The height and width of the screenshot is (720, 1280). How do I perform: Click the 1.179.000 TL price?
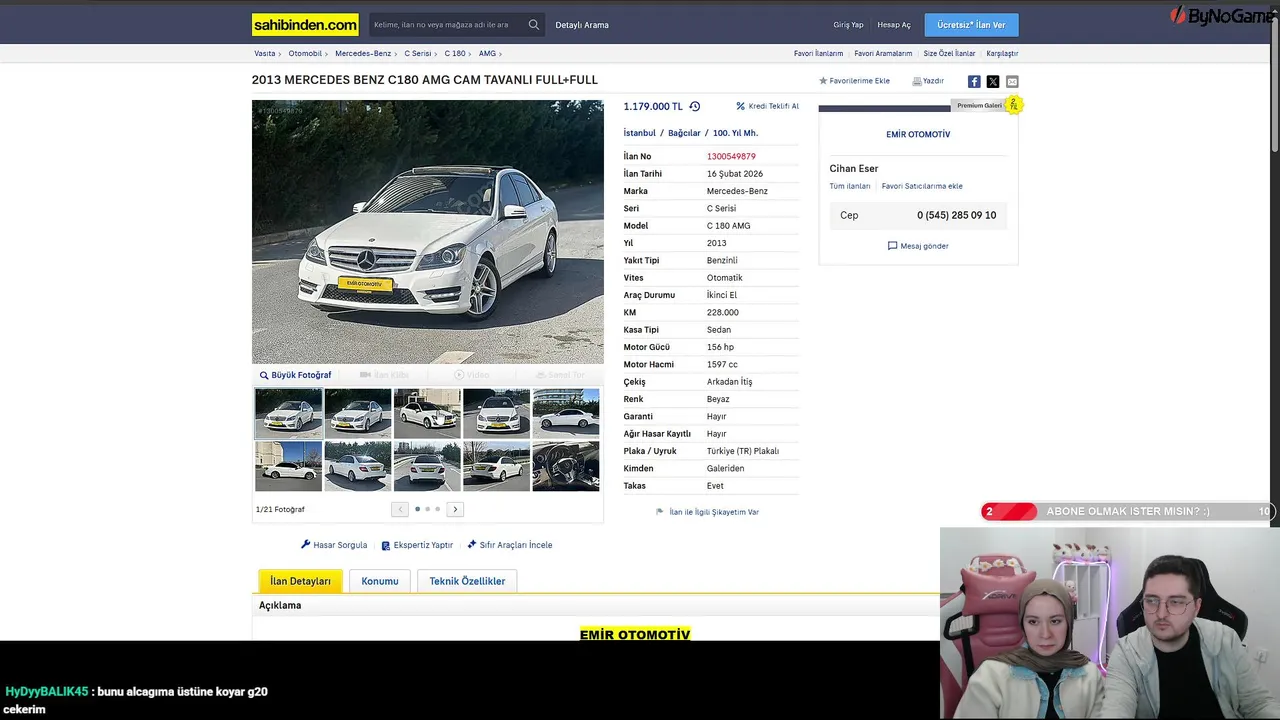point(653,106)
